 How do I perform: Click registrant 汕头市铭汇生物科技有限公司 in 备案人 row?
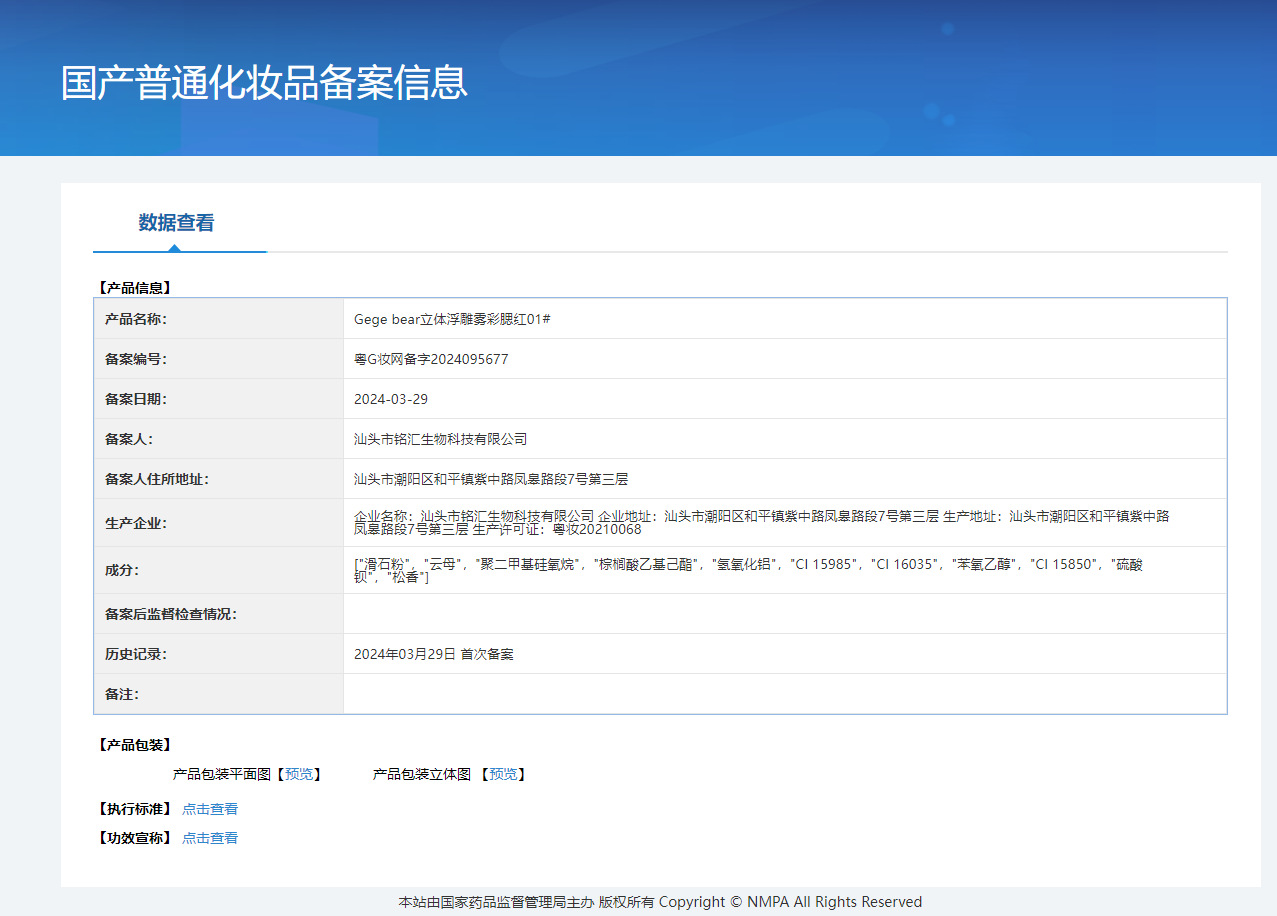click(x=440, y=439)
